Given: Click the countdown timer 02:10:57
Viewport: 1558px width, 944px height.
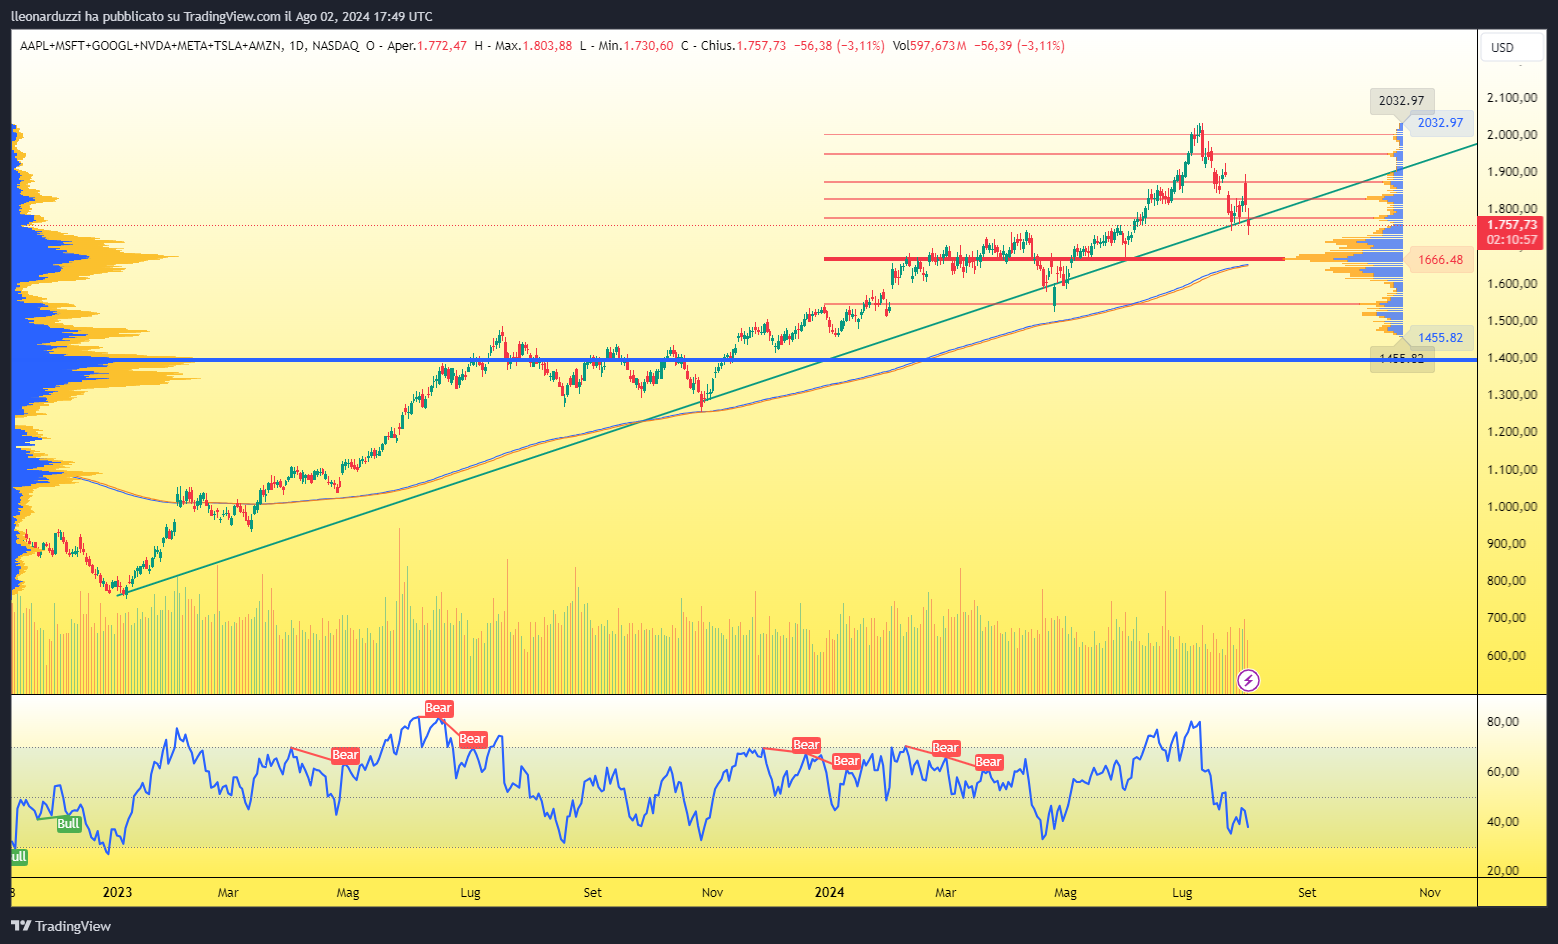Looking at the screenshot, I should 1512,240.
